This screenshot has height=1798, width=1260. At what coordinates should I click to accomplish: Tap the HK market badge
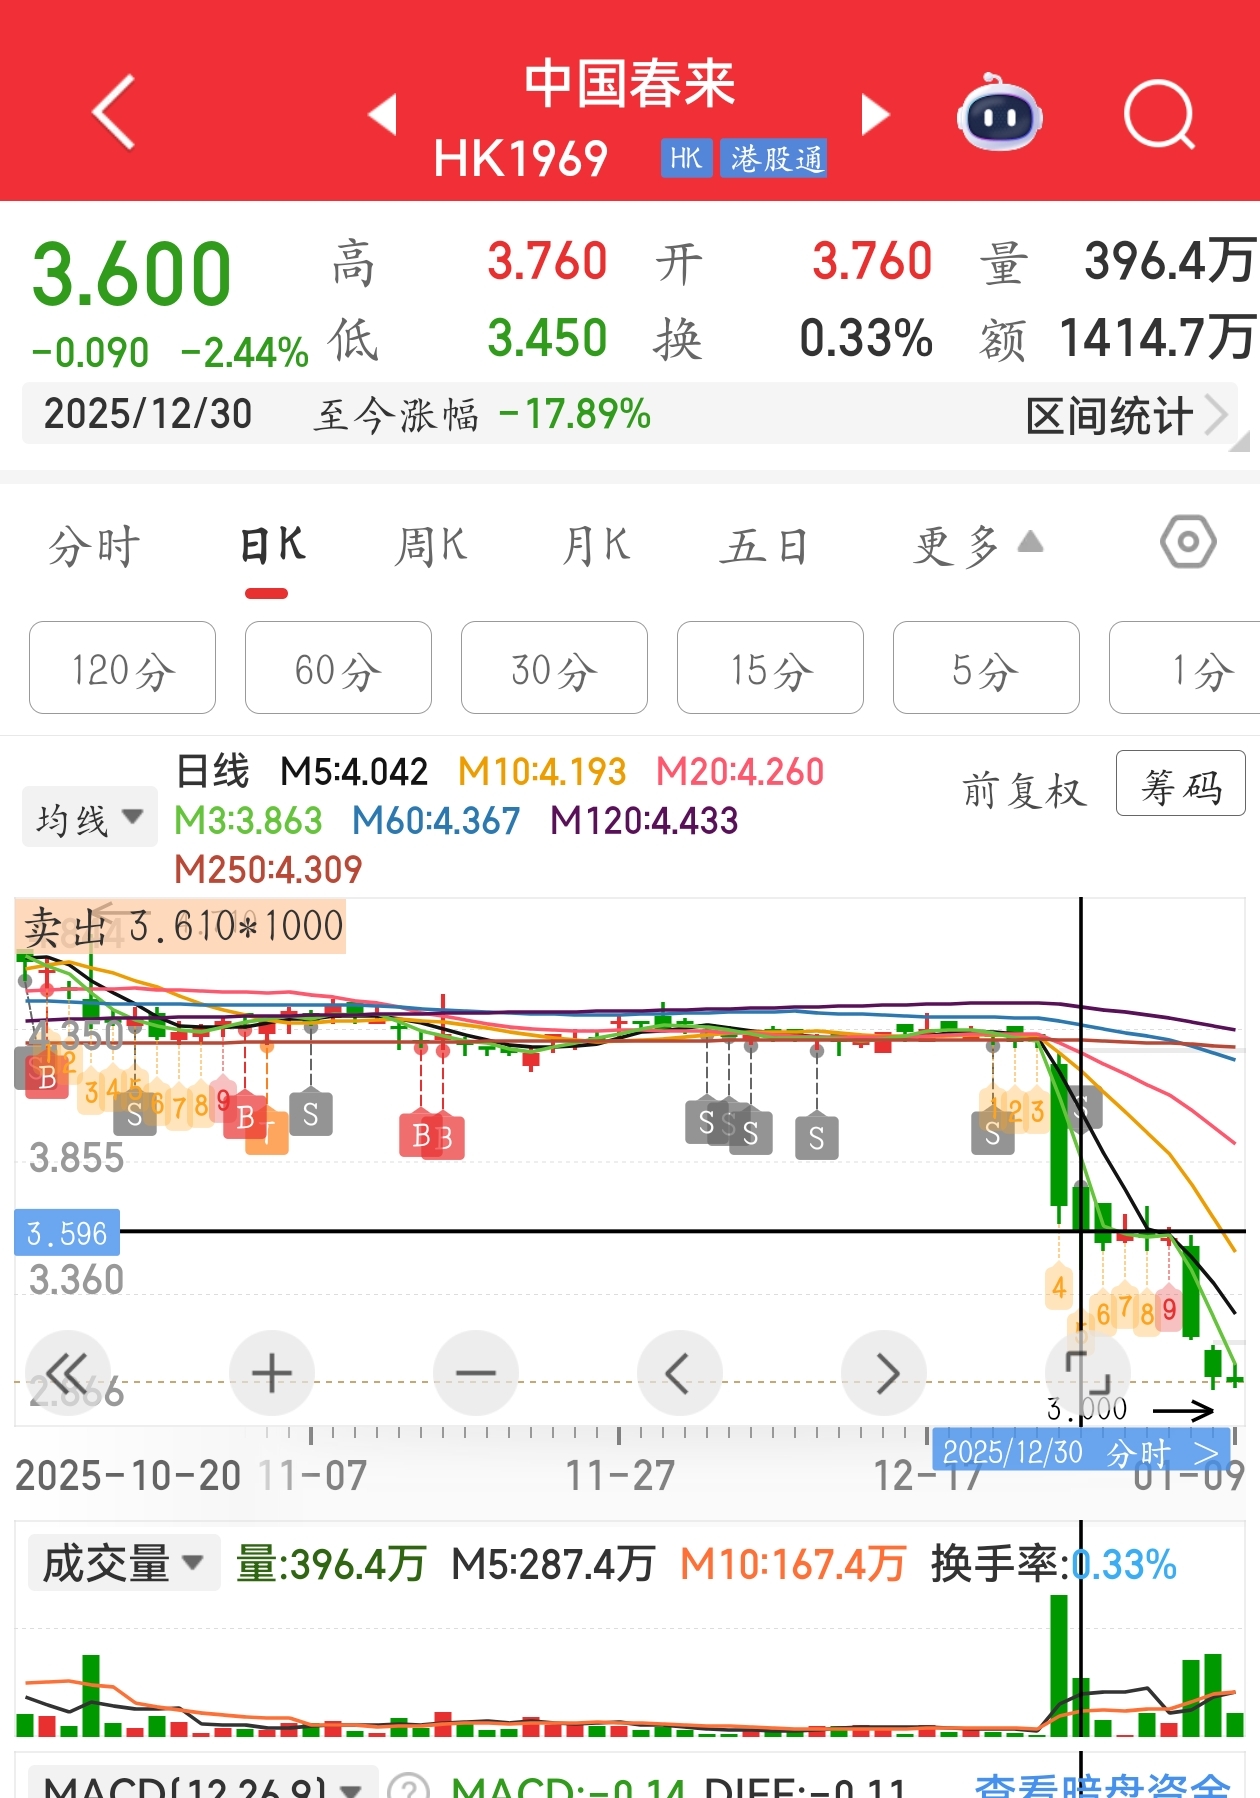coord(686,158)
